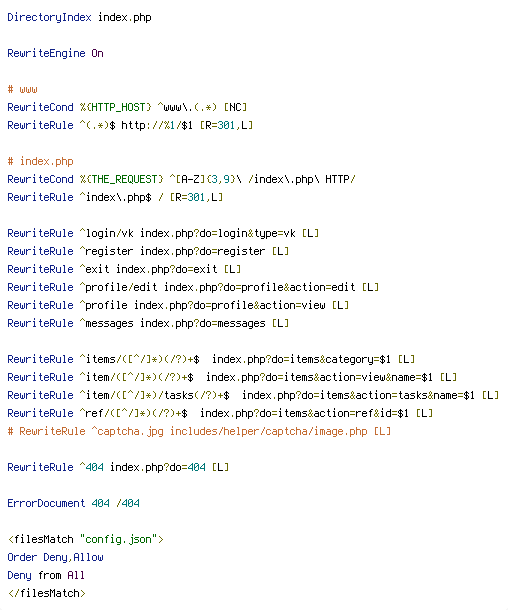Click the ^exit rewrite pattern
508x610 pixels.
coord(95,269)
